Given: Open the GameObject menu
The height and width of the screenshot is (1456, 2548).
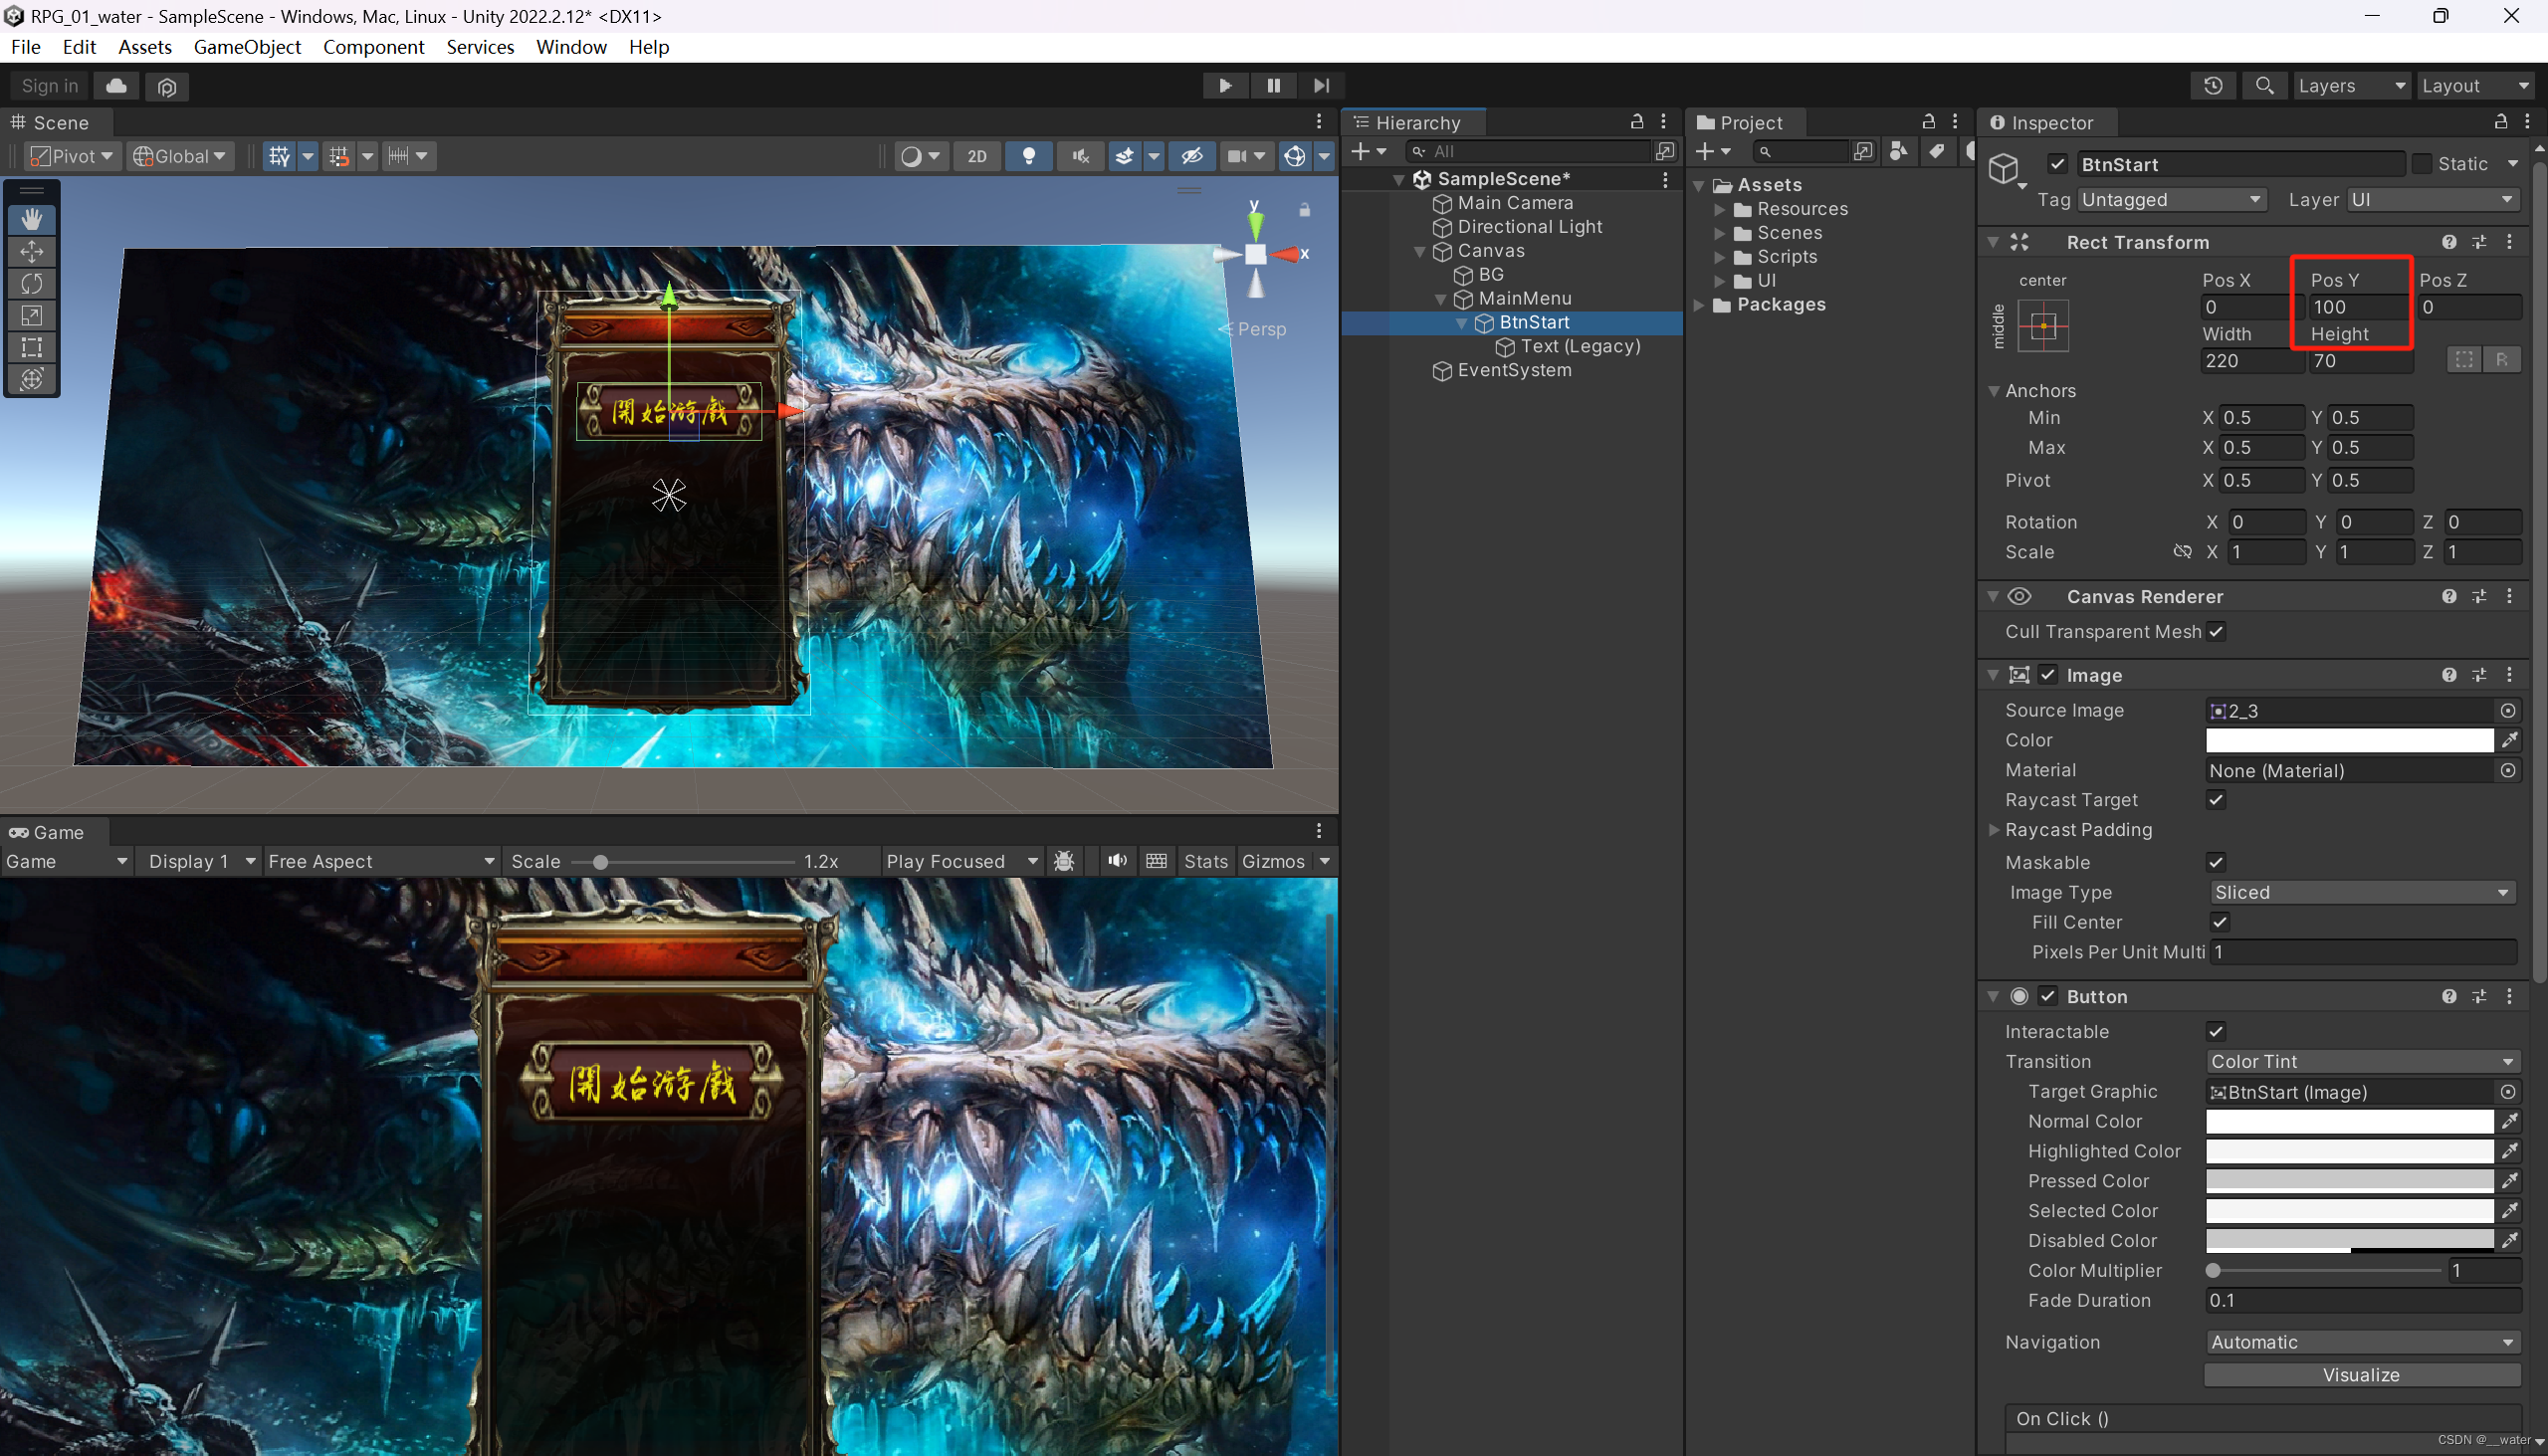Looking at the screenshot, I should pos(247,47).
